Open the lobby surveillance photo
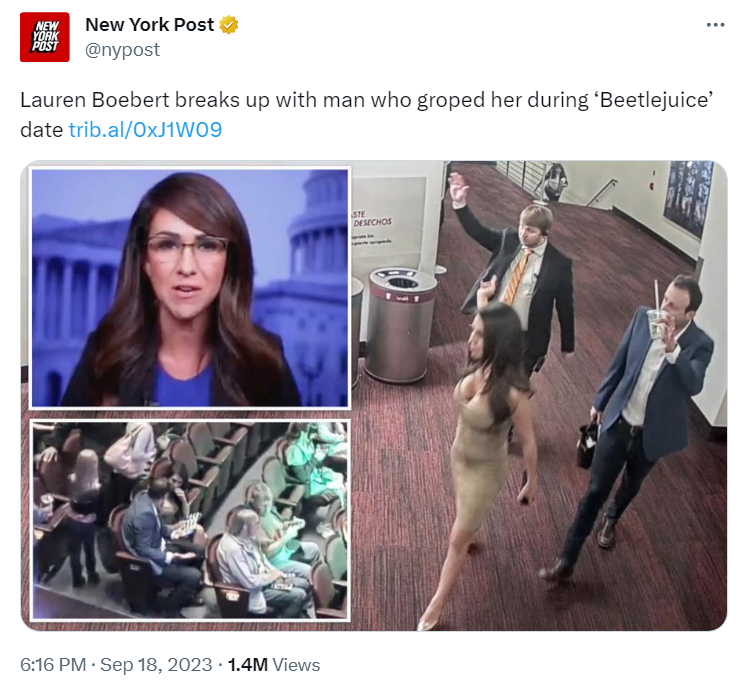This screenshot has height=685, width=741. [539, 395]
